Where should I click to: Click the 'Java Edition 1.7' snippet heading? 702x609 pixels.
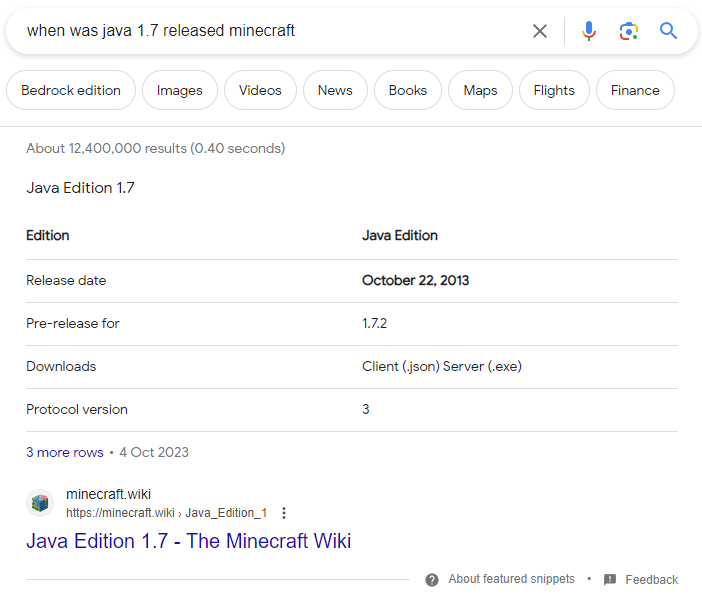click(80, 188)
